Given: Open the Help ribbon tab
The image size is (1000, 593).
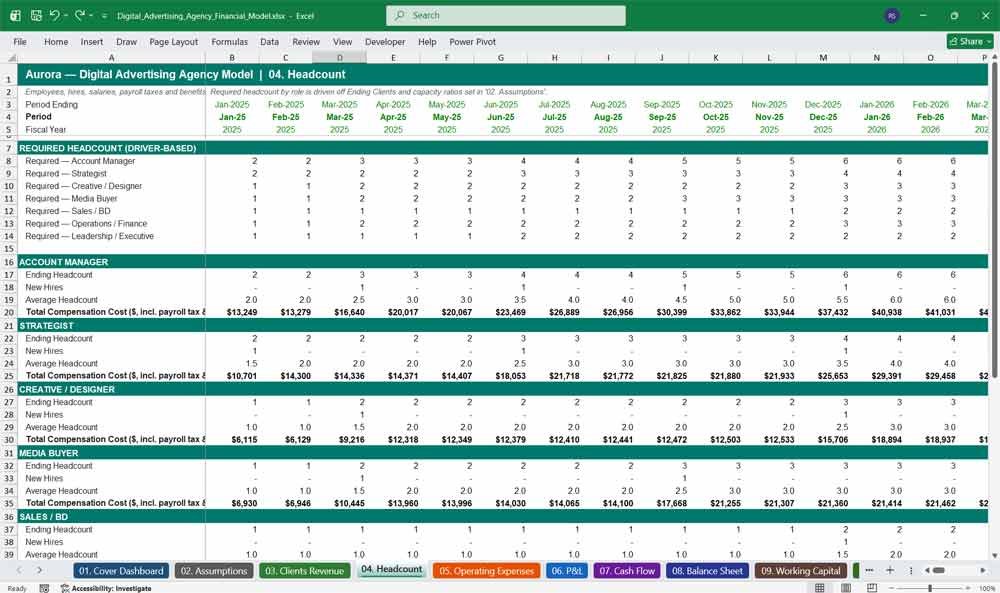Looking at the screenshot, I should point(427,41).
